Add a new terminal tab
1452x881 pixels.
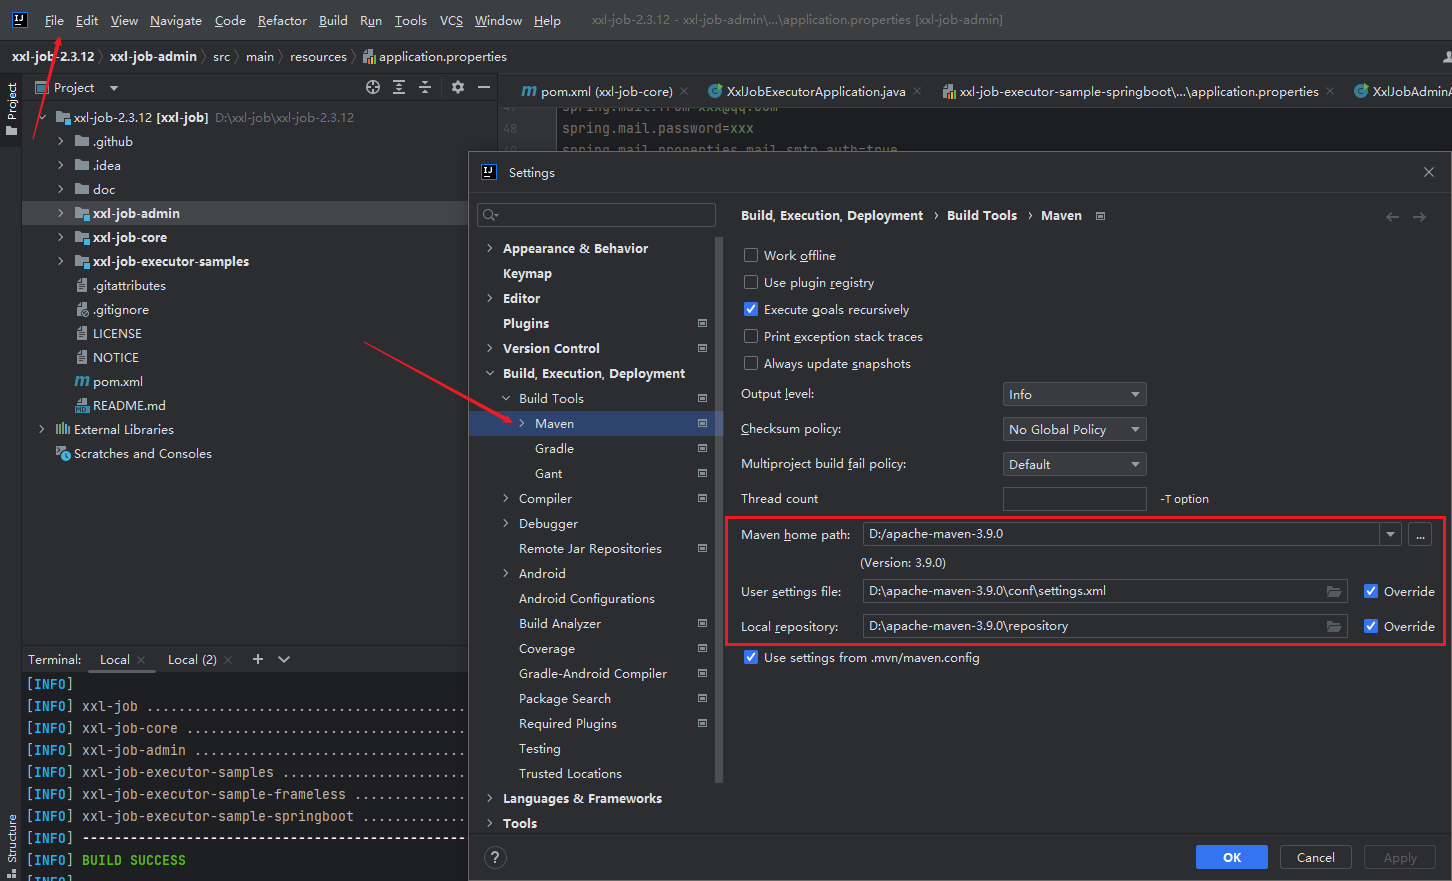point(258,659)
